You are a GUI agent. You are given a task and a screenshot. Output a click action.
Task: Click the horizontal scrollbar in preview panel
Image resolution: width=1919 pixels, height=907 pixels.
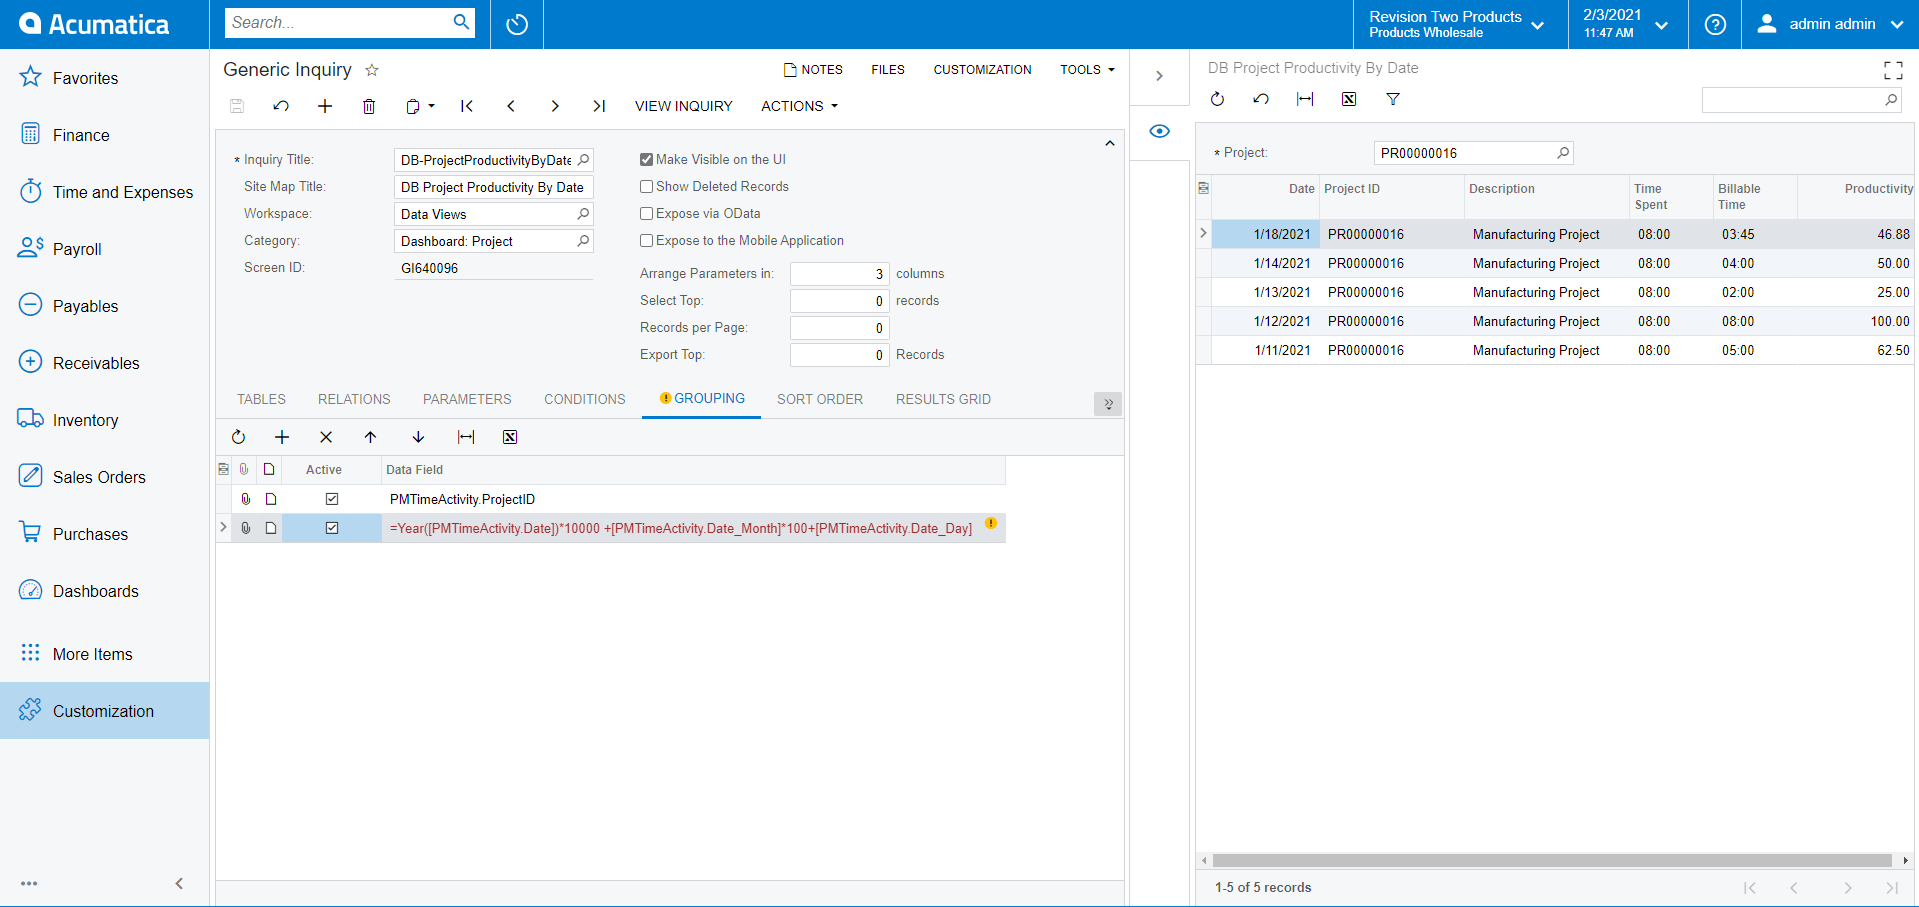pos(1553,860)
